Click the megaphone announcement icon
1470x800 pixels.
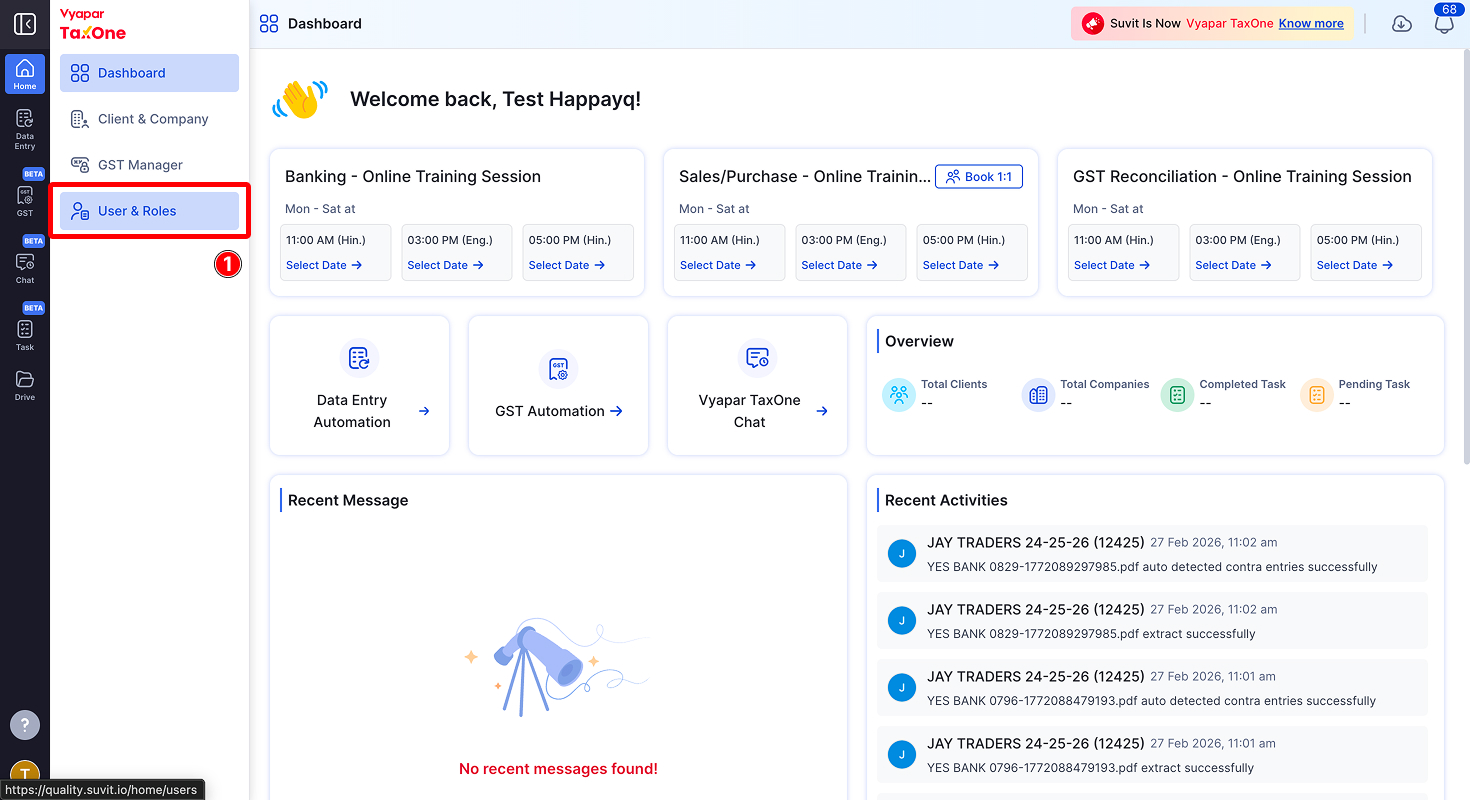[1092, 23]
